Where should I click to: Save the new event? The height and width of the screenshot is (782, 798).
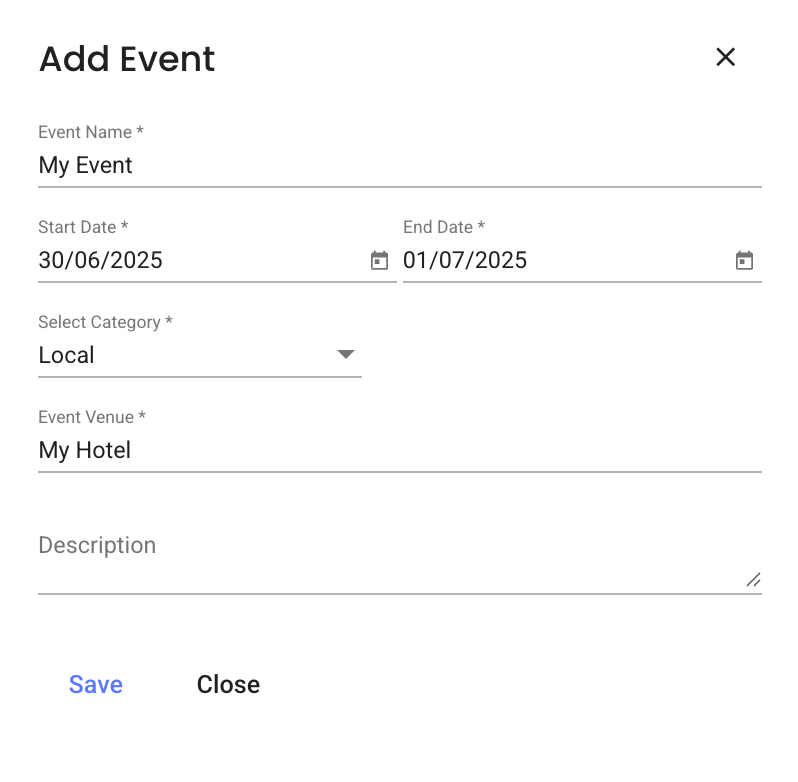pos(96,685)
